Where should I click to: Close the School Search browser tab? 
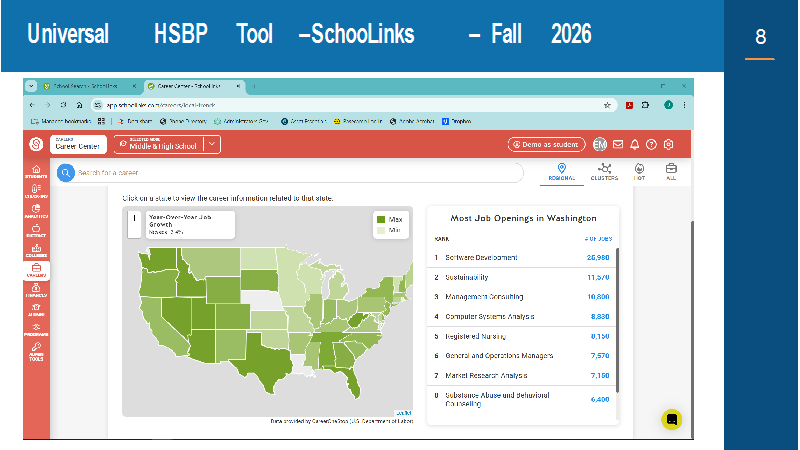(x=134, y=86)
